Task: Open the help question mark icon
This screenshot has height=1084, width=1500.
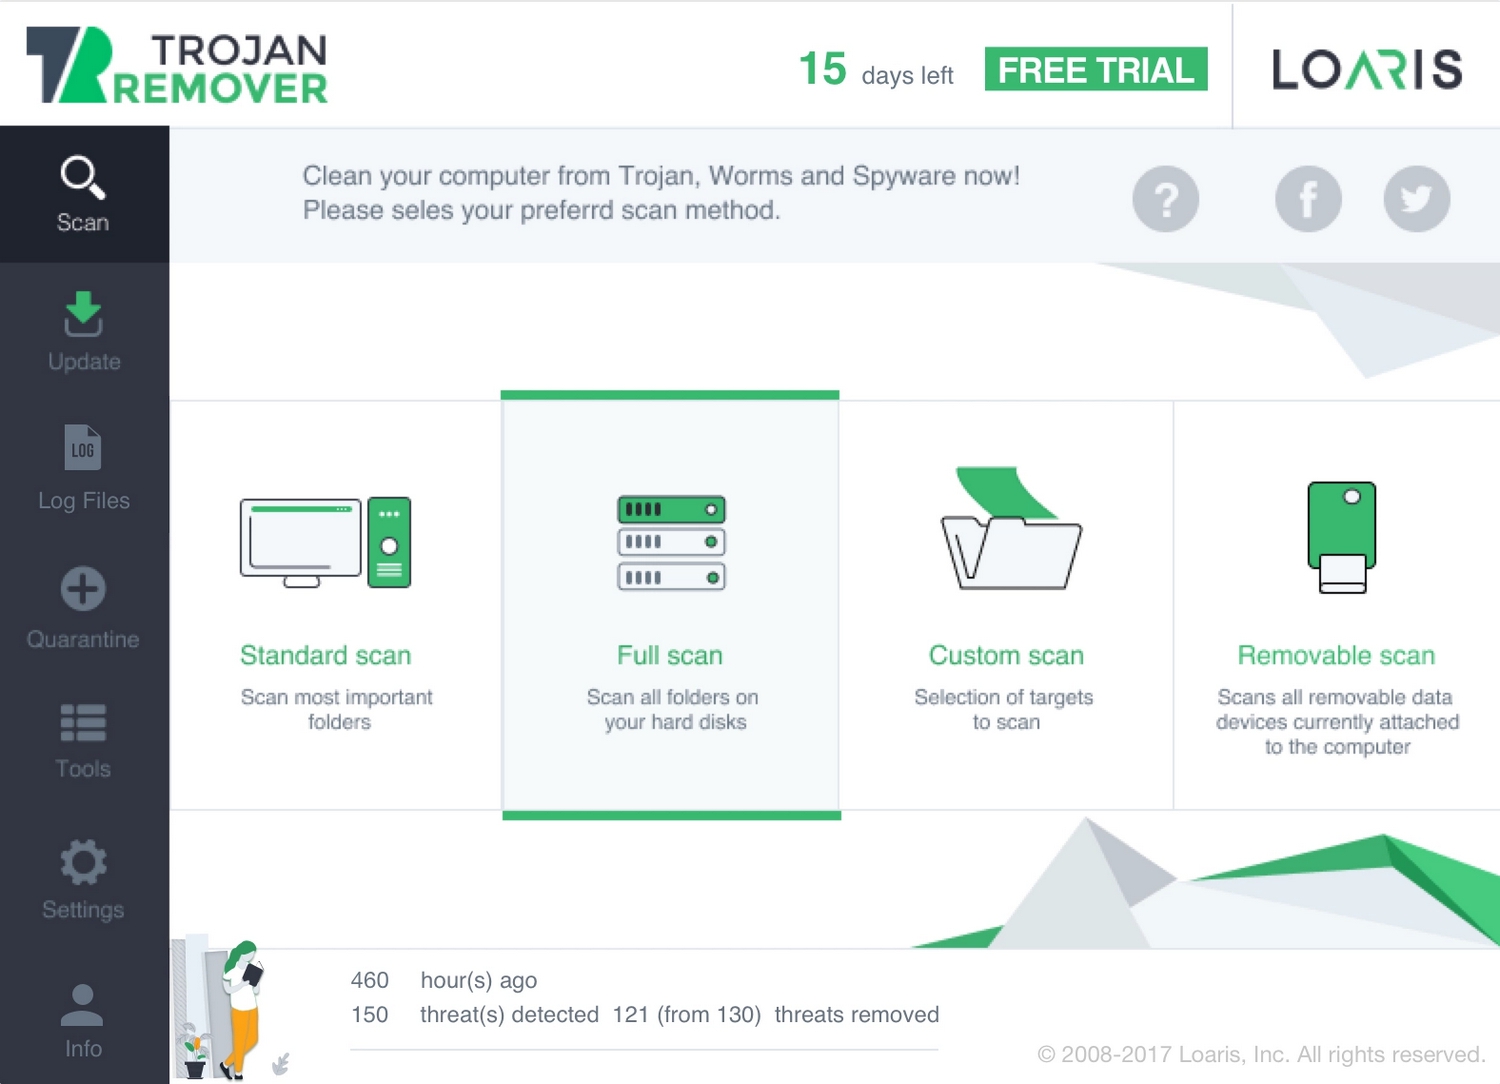Action: tap(1165, 200)
